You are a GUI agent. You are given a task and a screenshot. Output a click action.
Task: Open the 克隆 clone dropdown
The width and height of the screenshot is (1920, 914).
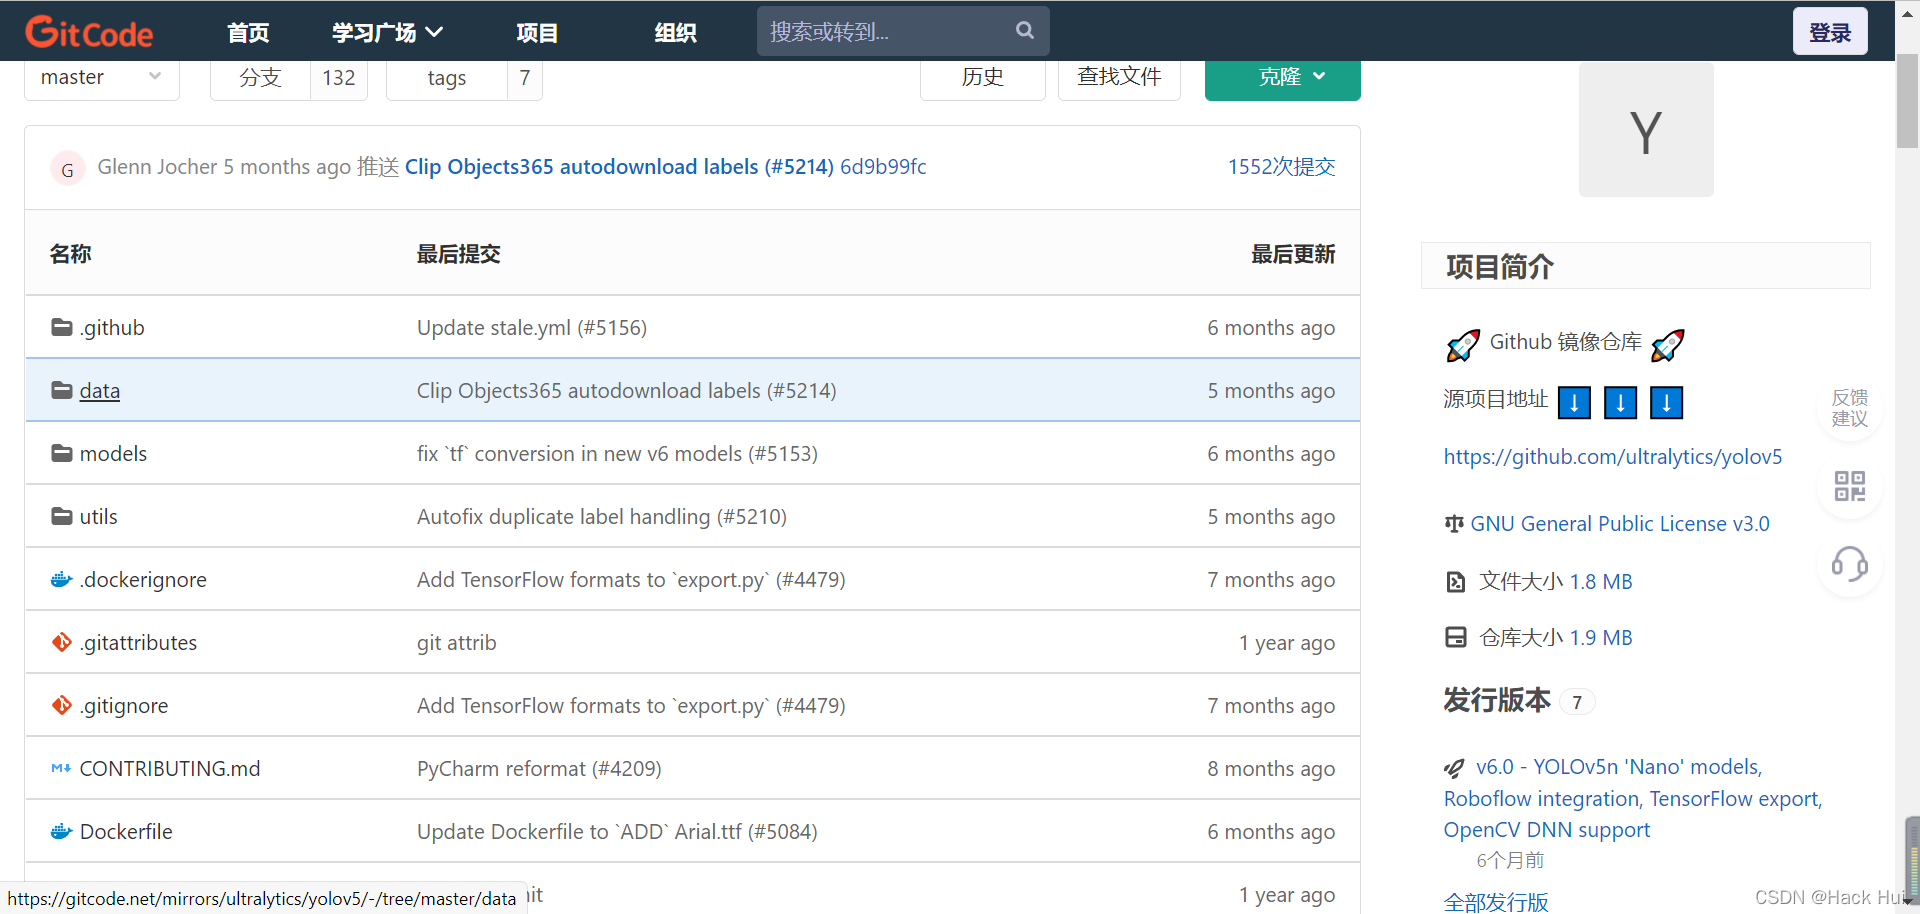click(1283, 78)
